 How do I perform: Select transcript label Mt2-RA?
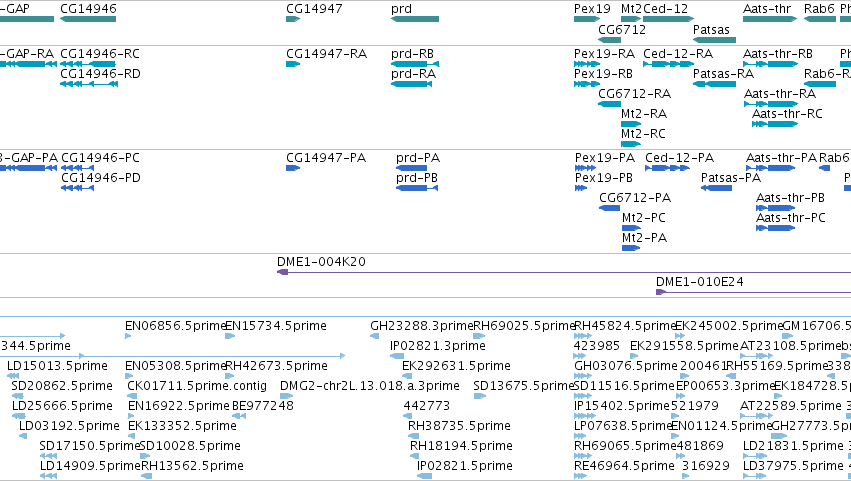tap(644, 113)
